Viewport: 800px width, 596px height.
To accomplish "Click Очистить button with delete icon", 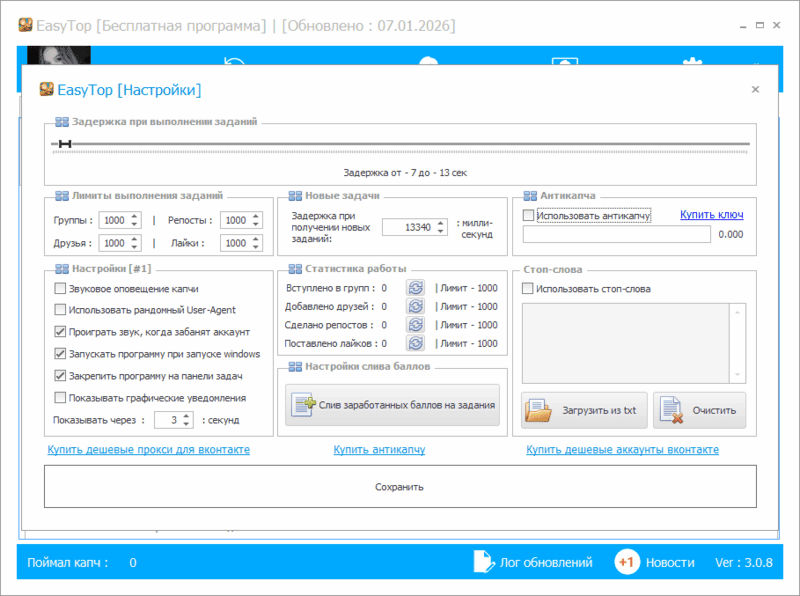I will 699,410.
